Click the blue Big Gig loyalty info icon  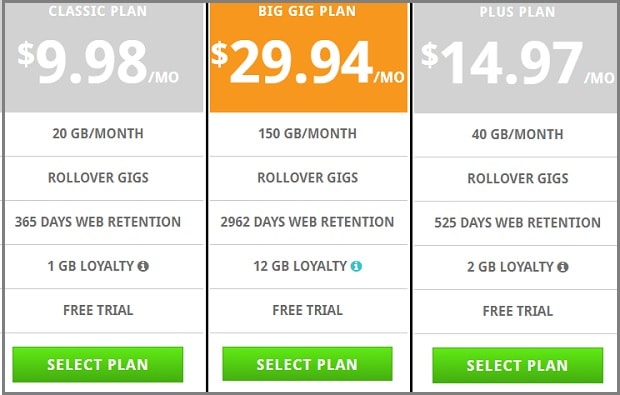356,266
